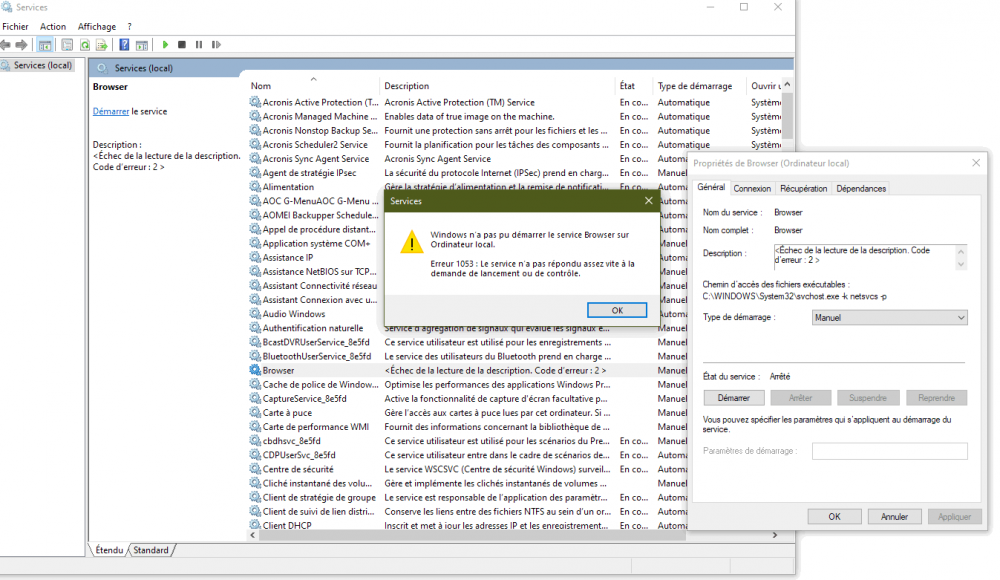Switch to the Récupération tab

803,188
